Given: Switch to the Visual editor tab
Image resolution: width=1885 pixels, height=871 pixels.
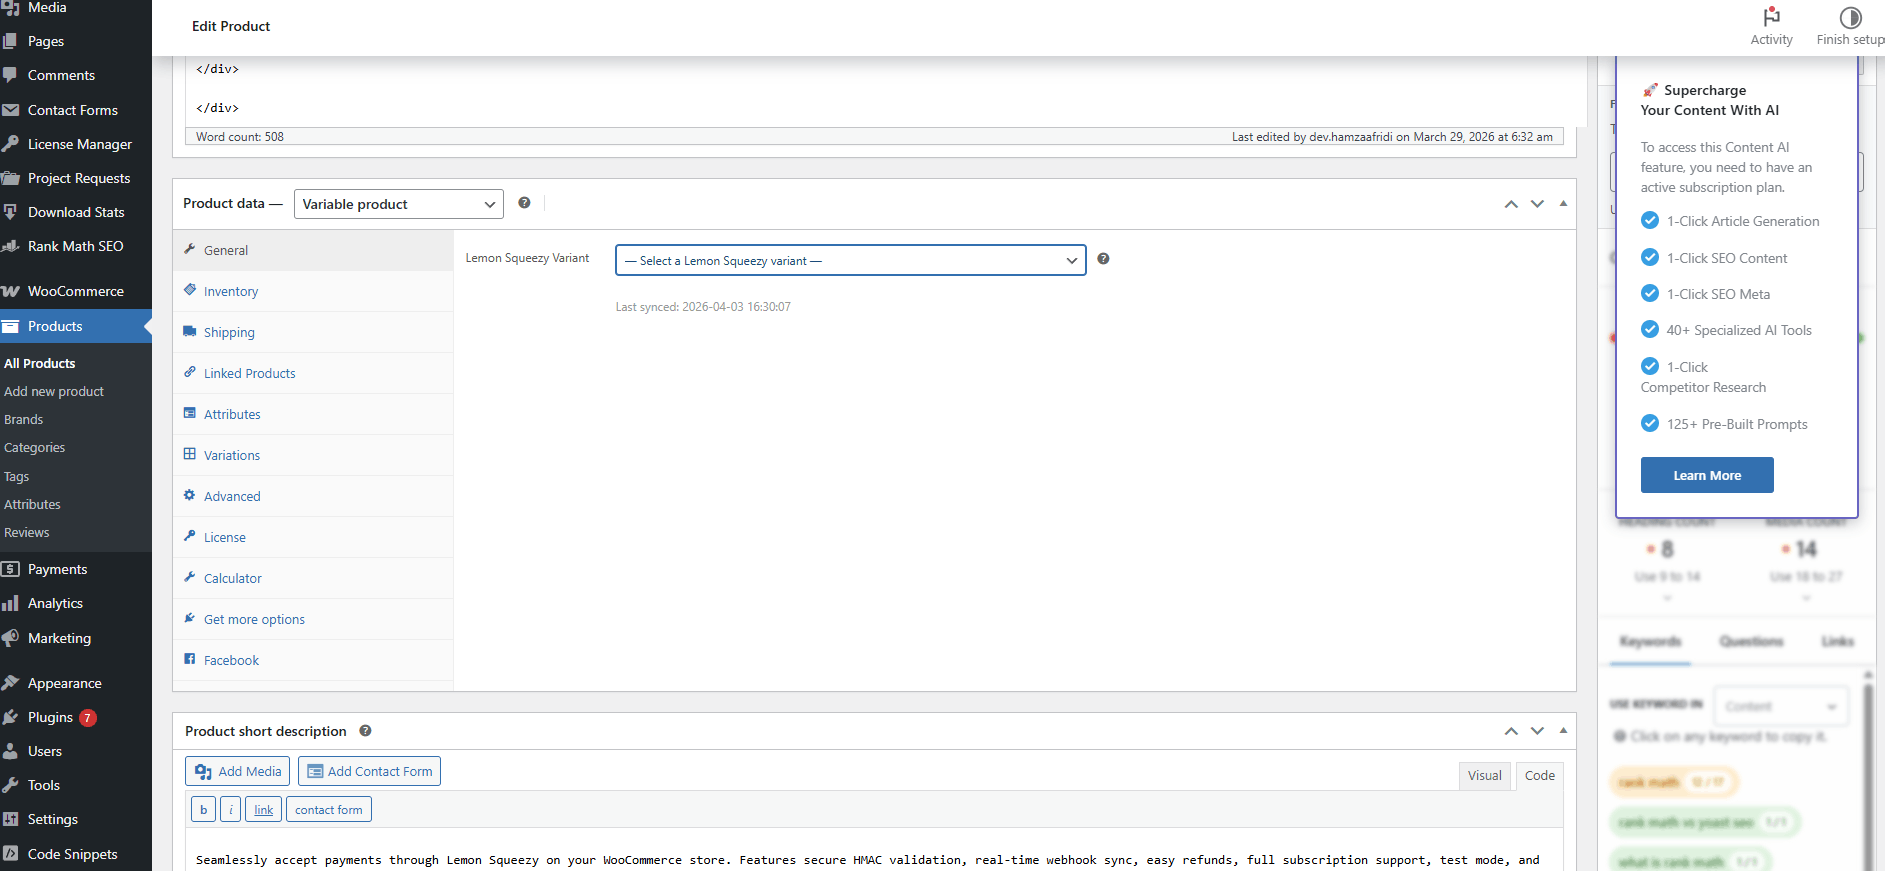Looking at the screenshot, I should pos(1484,775).
